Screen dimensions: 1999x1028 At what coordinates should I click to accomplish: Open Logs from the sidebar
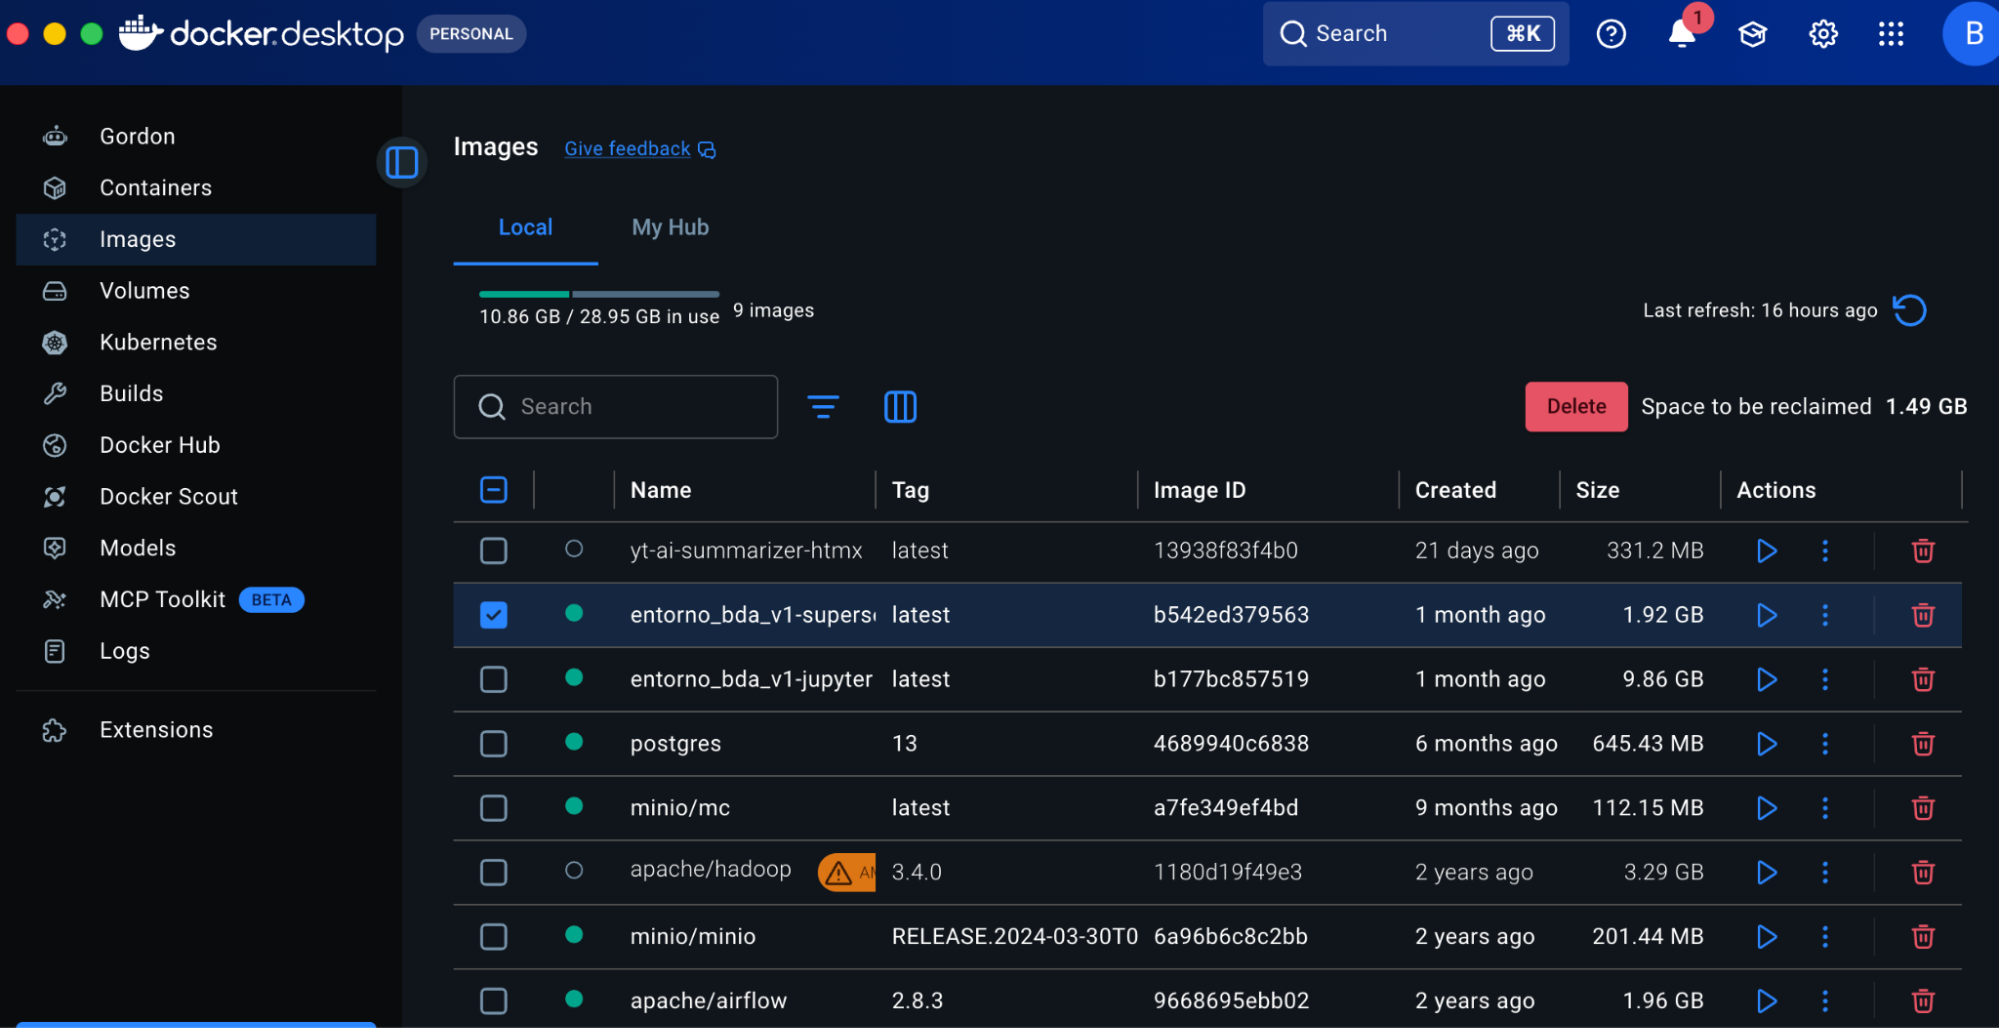click(196, 651)
